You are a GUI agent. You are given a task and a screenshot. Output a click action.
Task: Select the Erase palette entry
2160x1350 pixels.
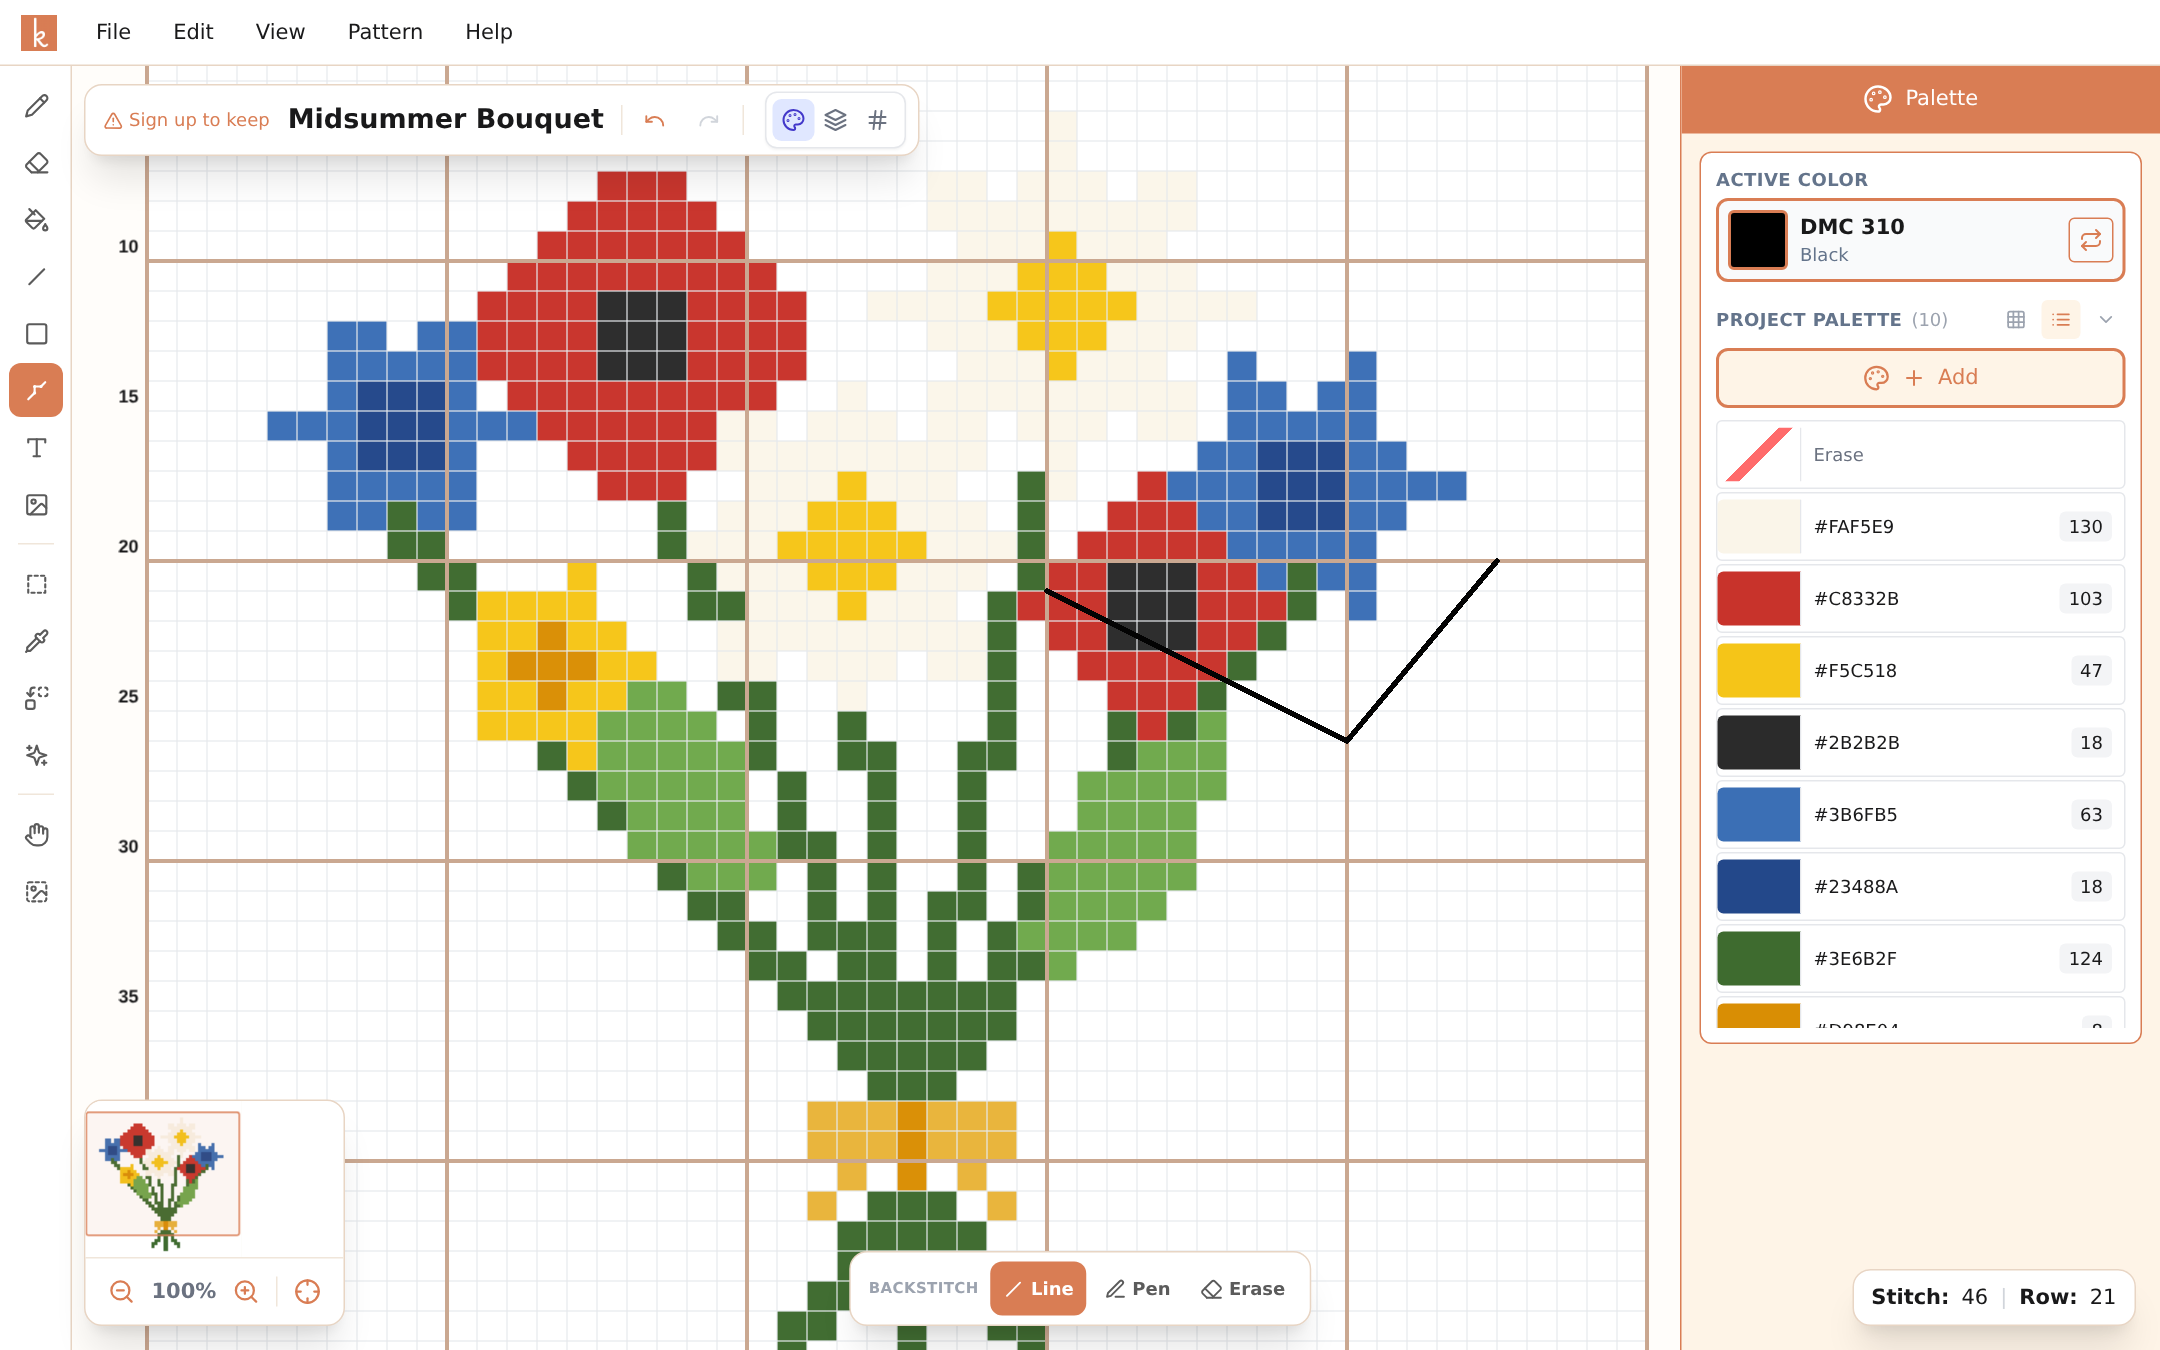[1920, 455]
